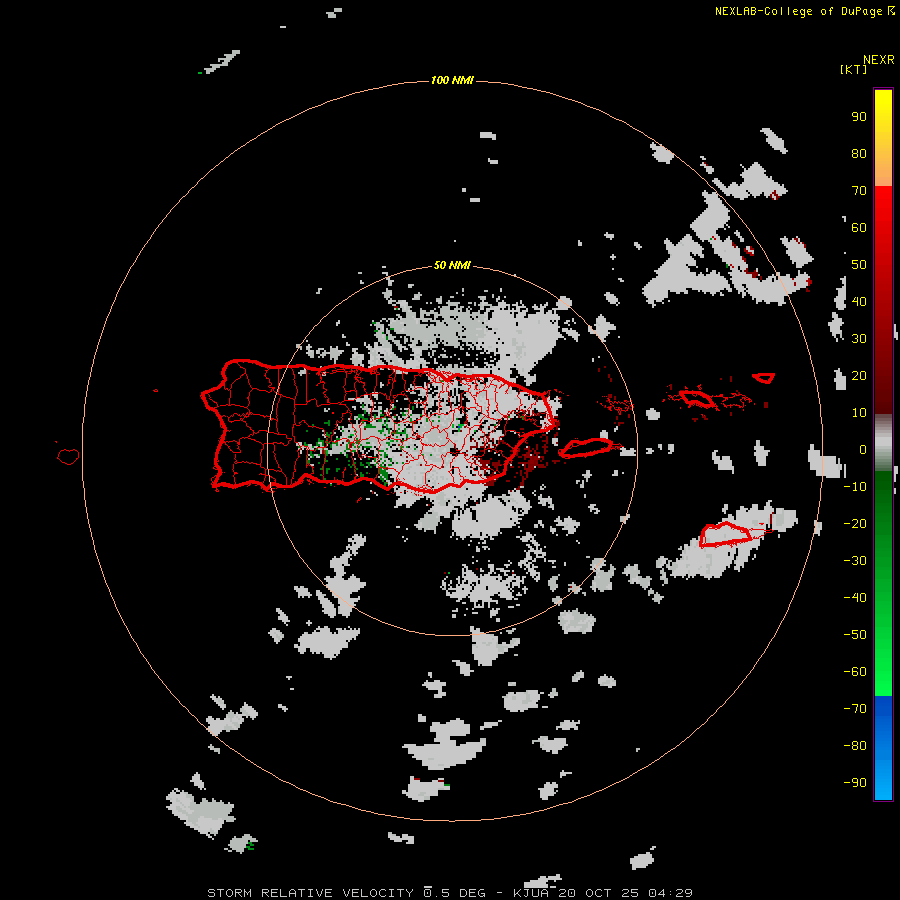Click the 50 NMI range ring label

452,265
